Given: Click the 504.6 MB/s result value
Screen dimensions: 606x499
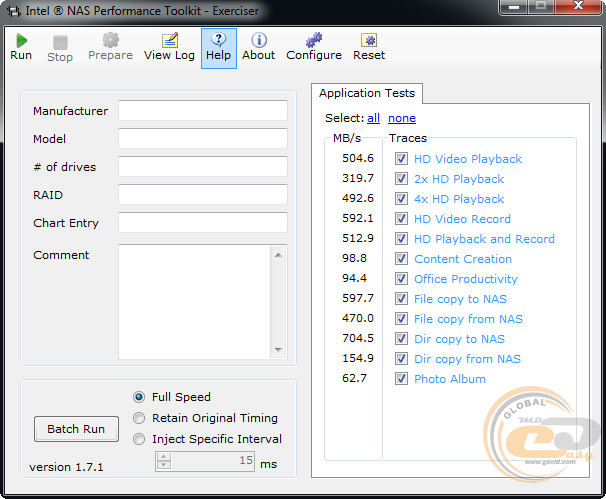Looking at the screenshot, I should (358, 158).
